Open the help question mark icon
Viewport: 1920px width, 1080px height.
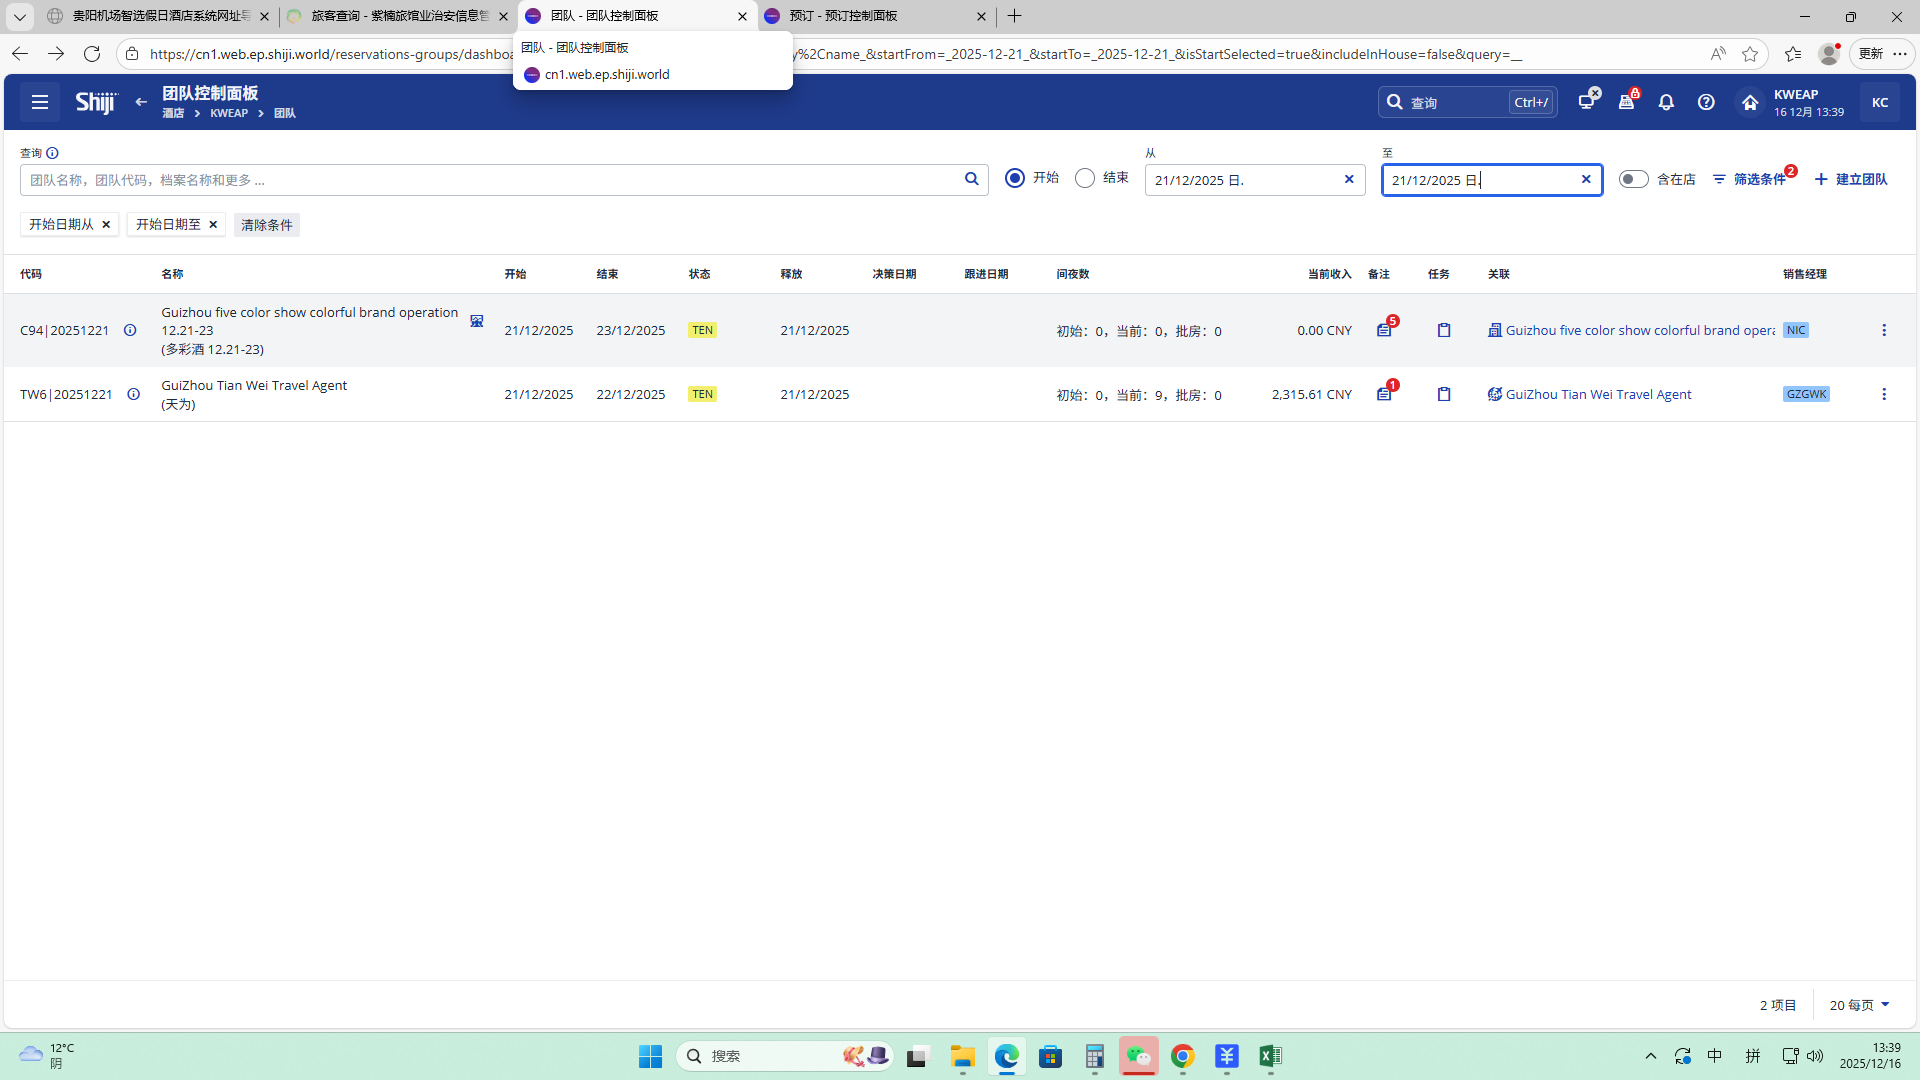[x=1706, y=102]
